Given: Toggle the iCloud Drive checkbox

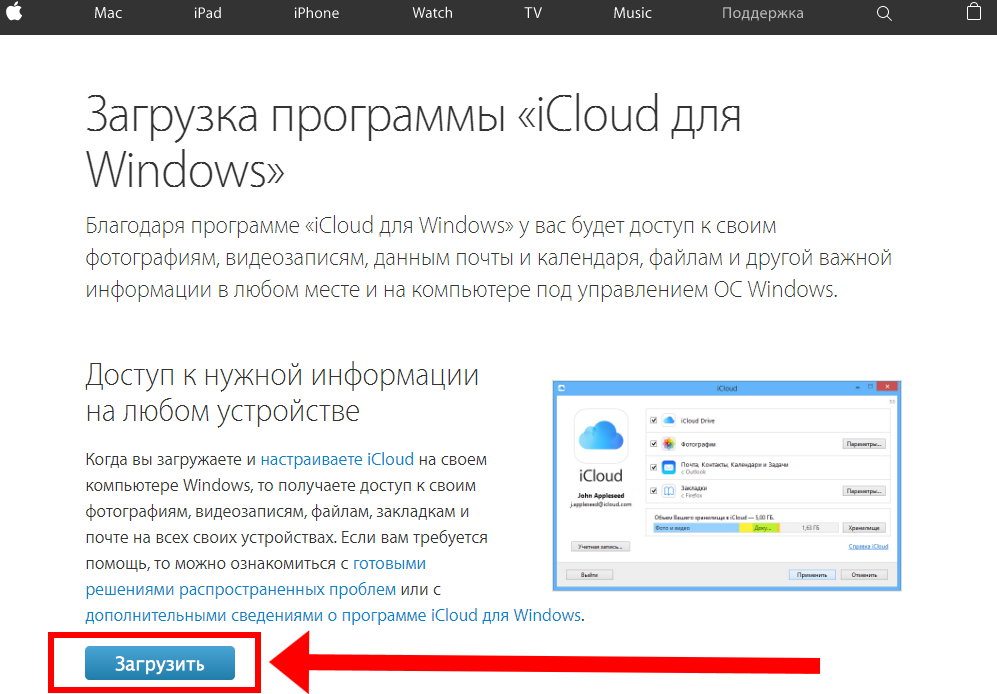Looking at the screenshot, I should pyautogui.click(x=654, y=421).
